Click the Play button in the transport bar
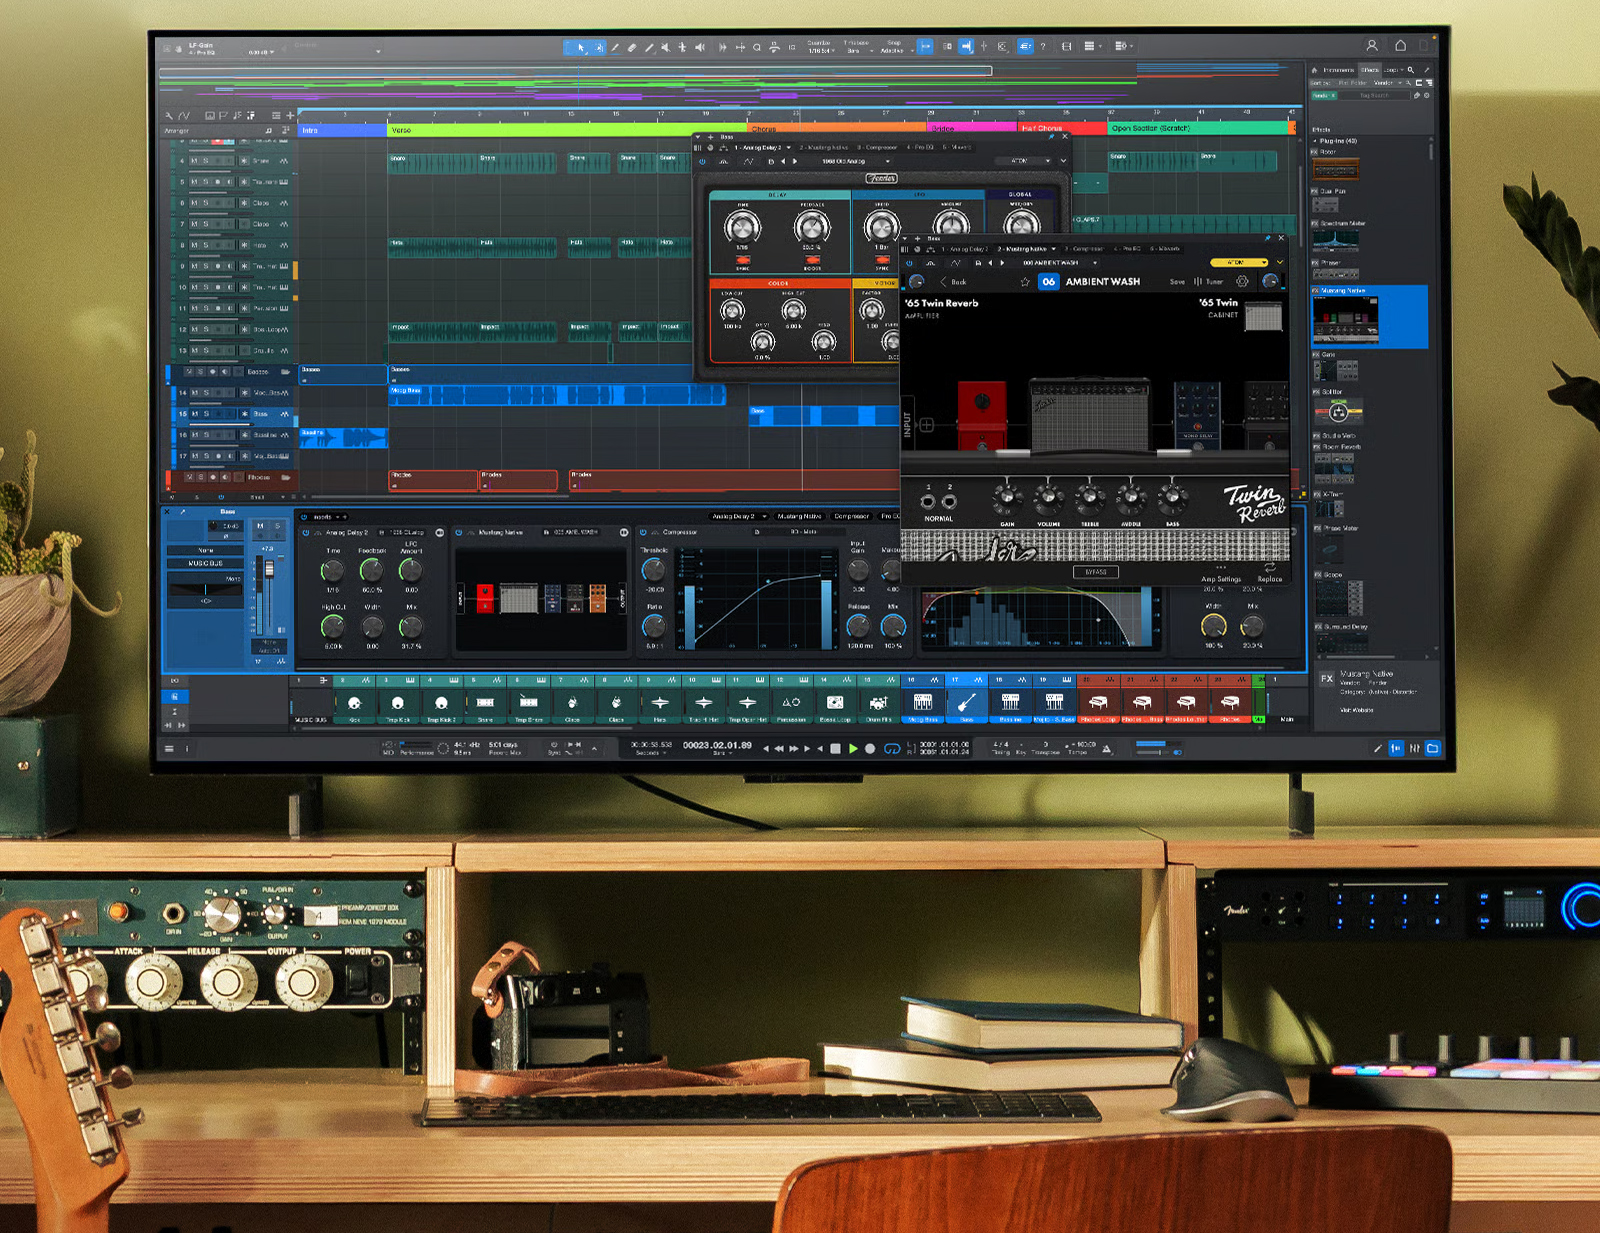Screen dimensions: 1600x1233 (853, 748)
